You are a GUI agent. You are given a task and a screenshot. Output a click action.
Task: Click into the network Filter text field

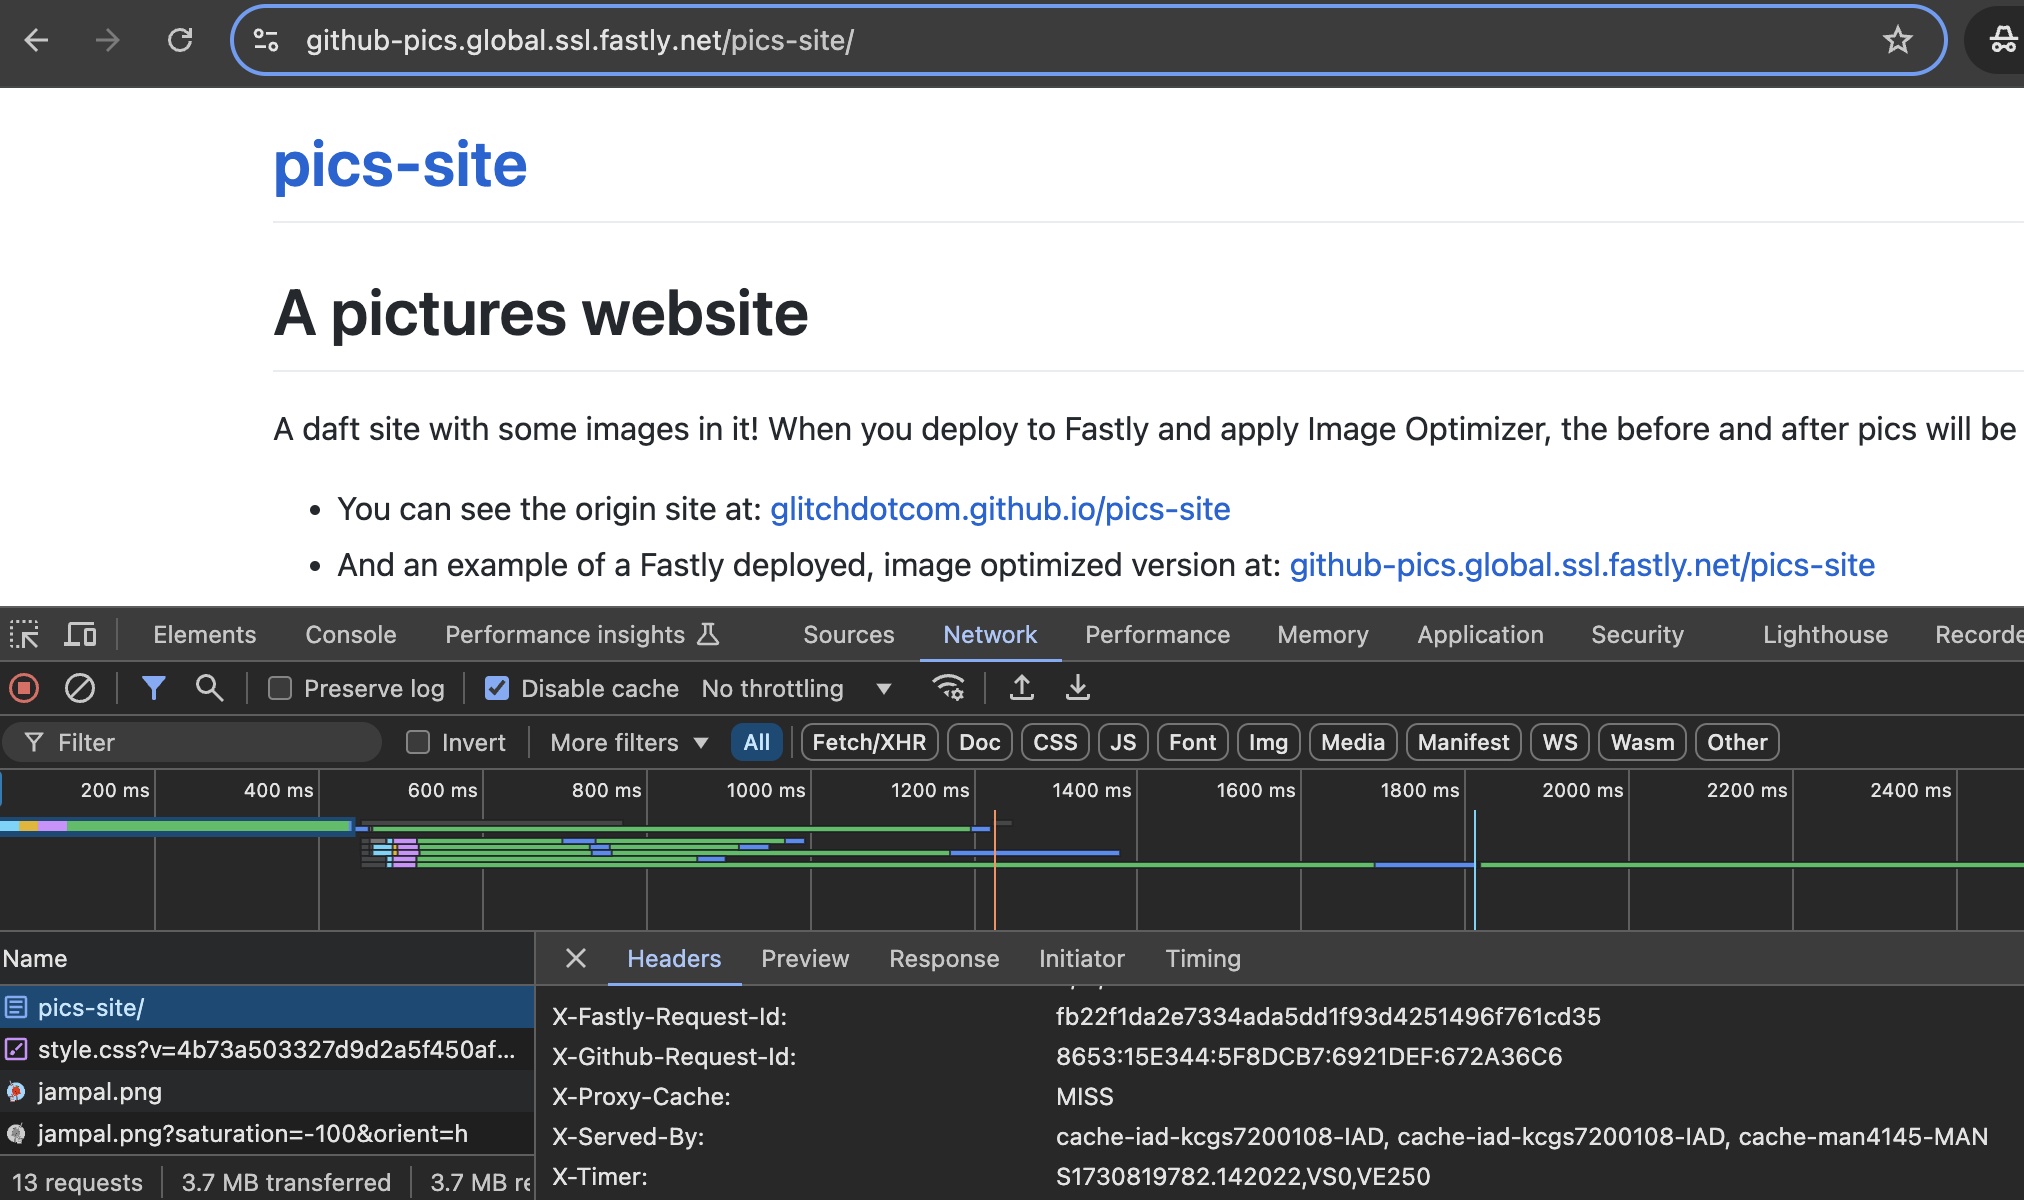click(192, 742)
